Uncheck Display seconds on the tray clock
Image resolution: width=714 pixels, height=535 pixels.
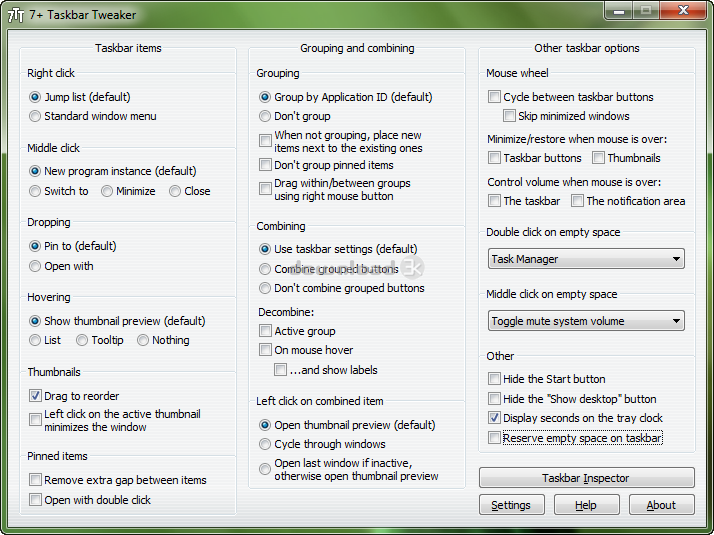[x=494, y=418]
